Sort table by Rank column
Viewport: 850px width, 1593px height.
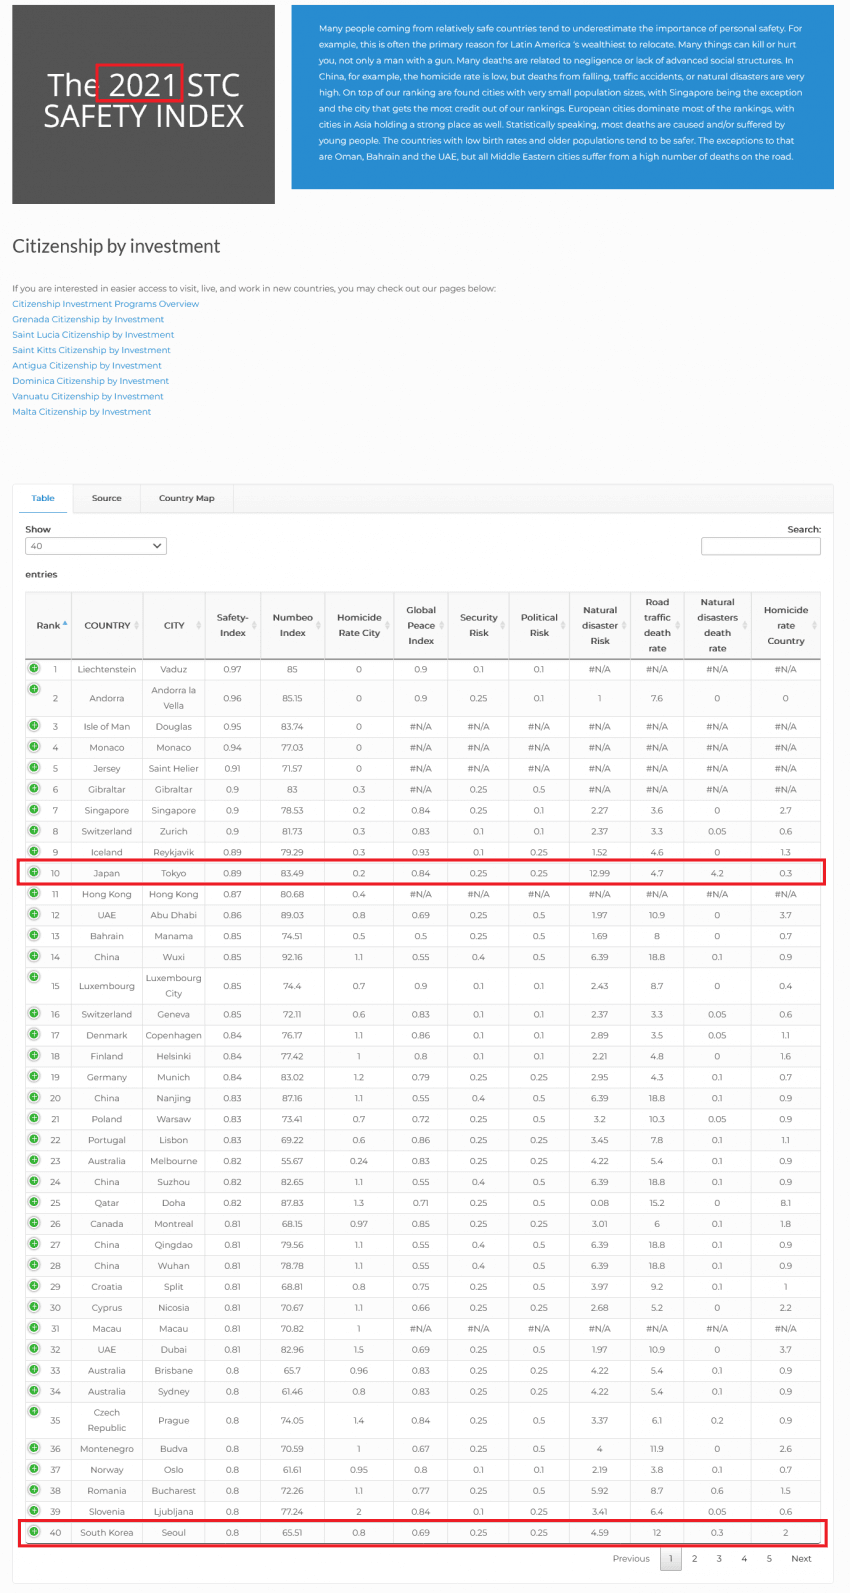coord(52,625)
